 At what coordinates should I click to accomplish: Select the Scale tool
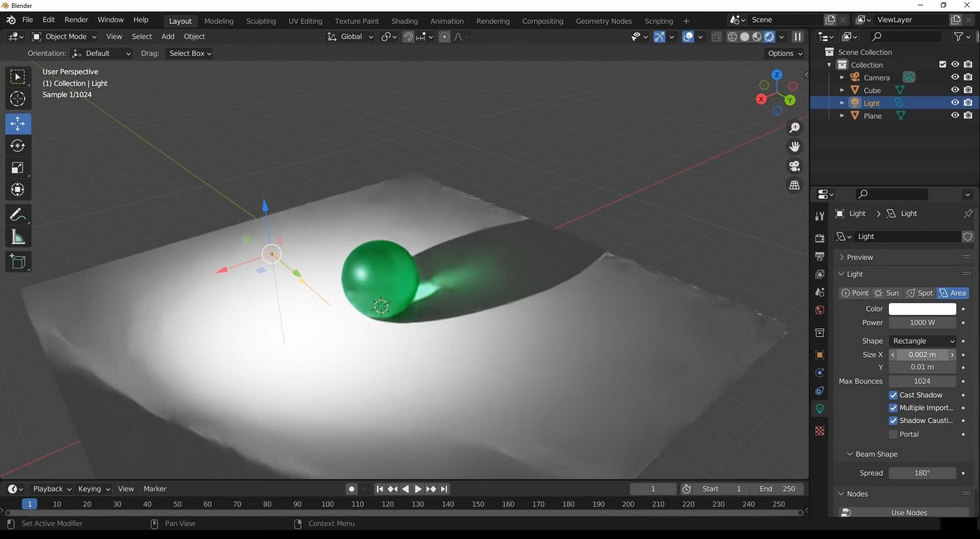click(18, 168)
